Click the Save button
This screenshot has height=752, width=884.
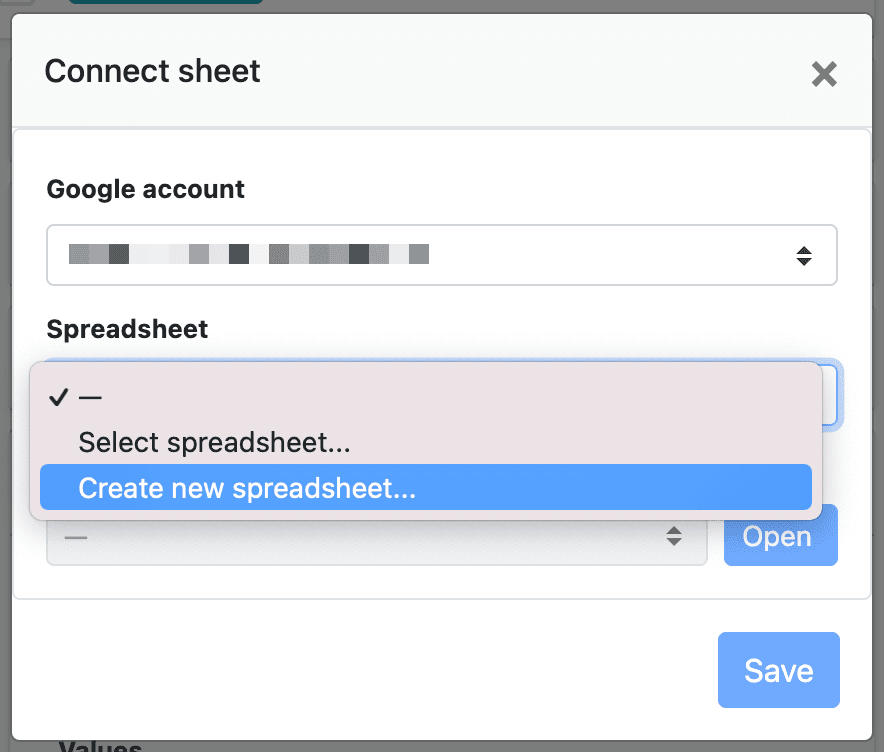click(x=778, y=670)
